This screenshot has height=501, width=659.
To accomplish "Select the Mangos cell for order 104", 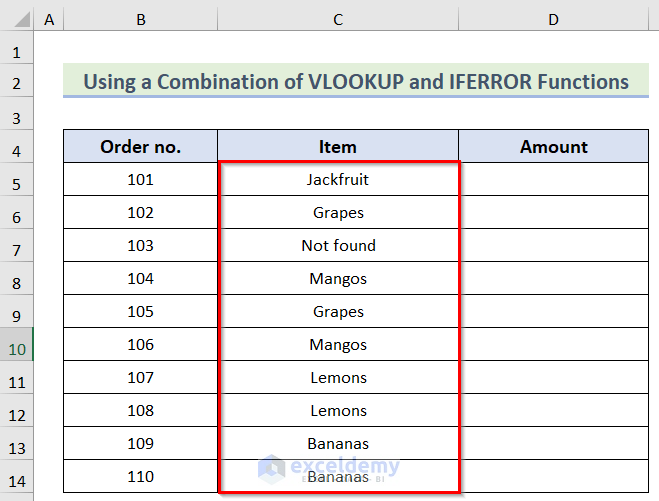I will [x=338, y=279].
